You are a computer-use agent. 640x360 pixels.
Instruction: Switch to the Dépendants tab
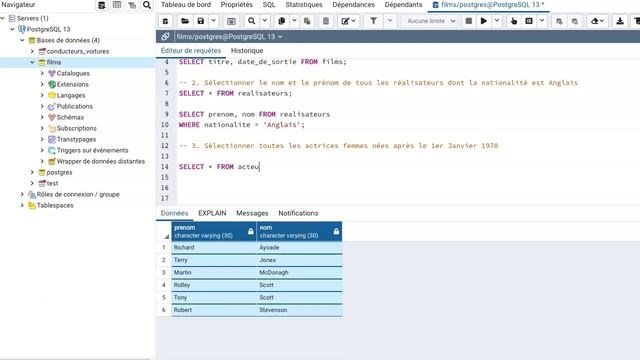coord(403,5)
